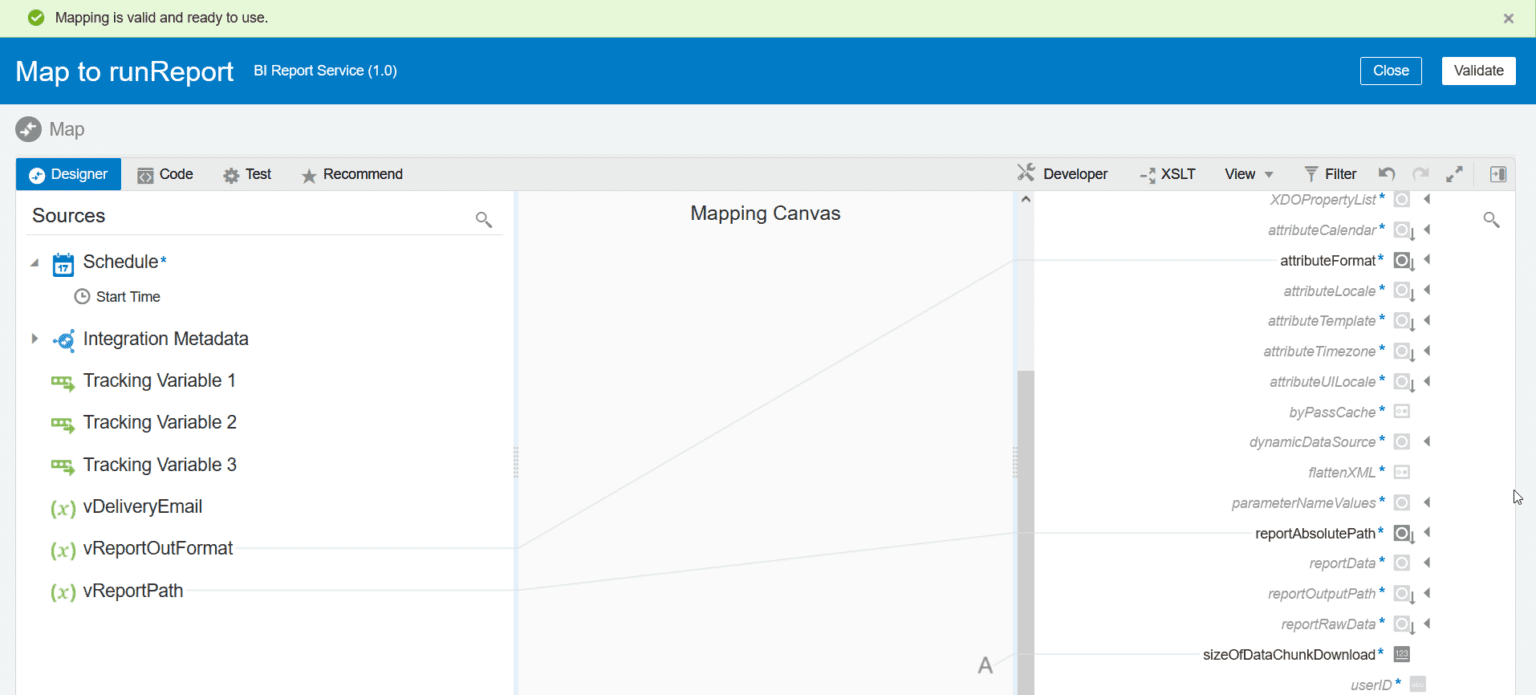Open the View dropdown menu
This screenshot has height=695, width=1536.
tap(1245, 173)
